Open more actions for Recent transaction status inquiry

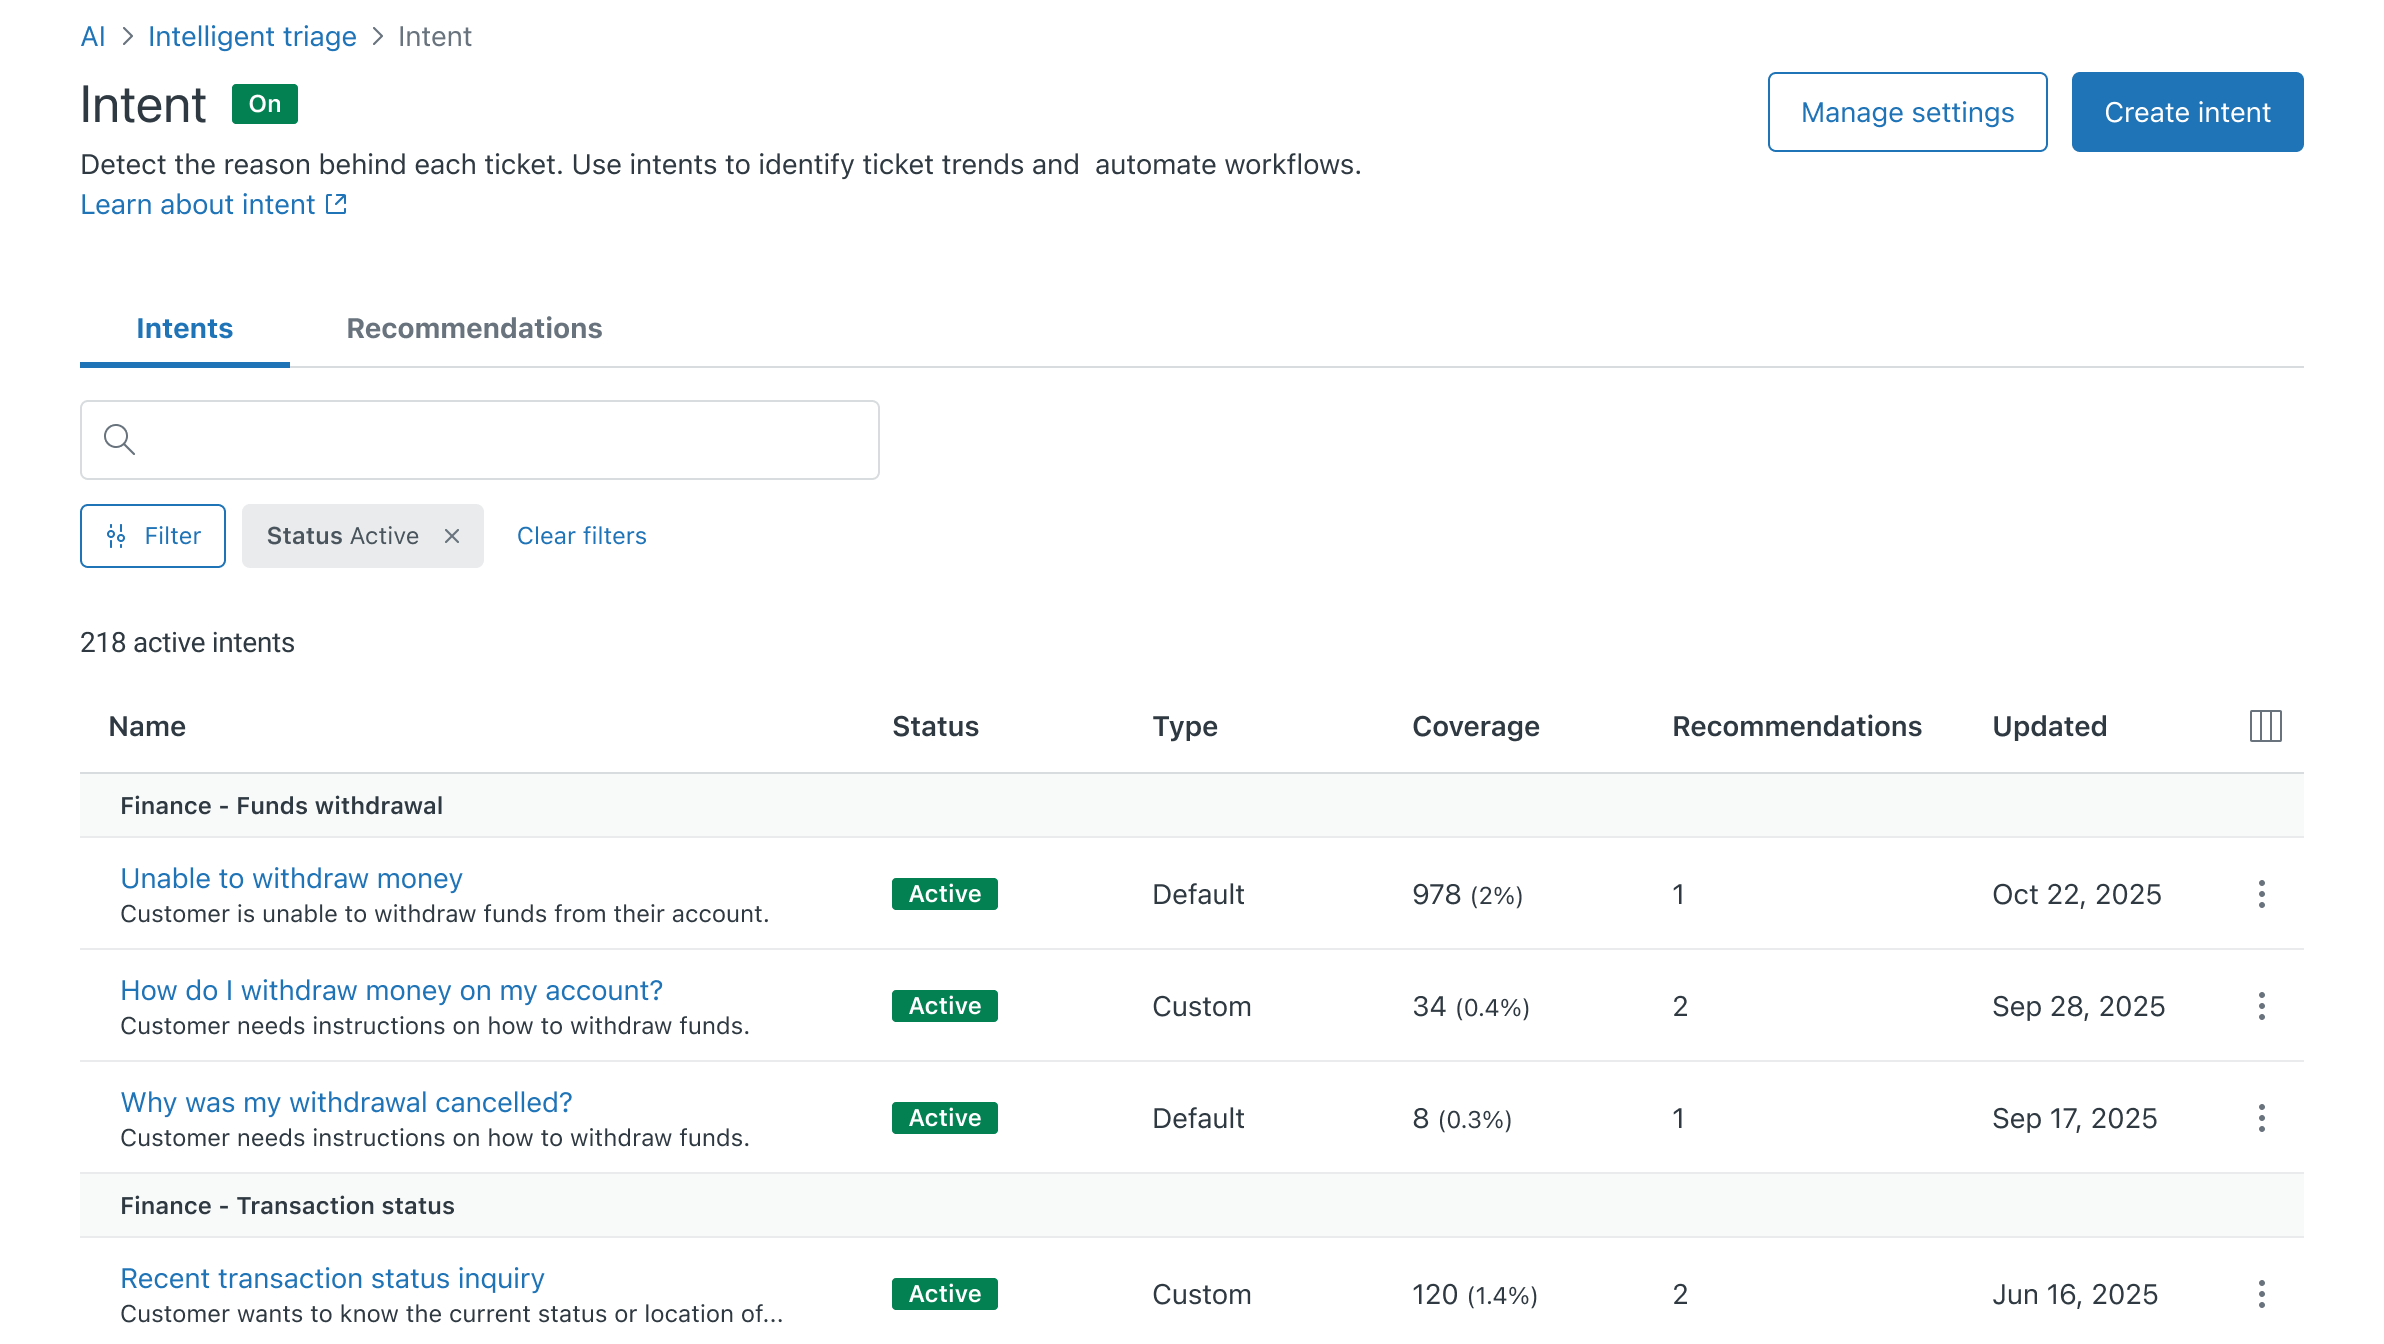coord(2261,1294)
